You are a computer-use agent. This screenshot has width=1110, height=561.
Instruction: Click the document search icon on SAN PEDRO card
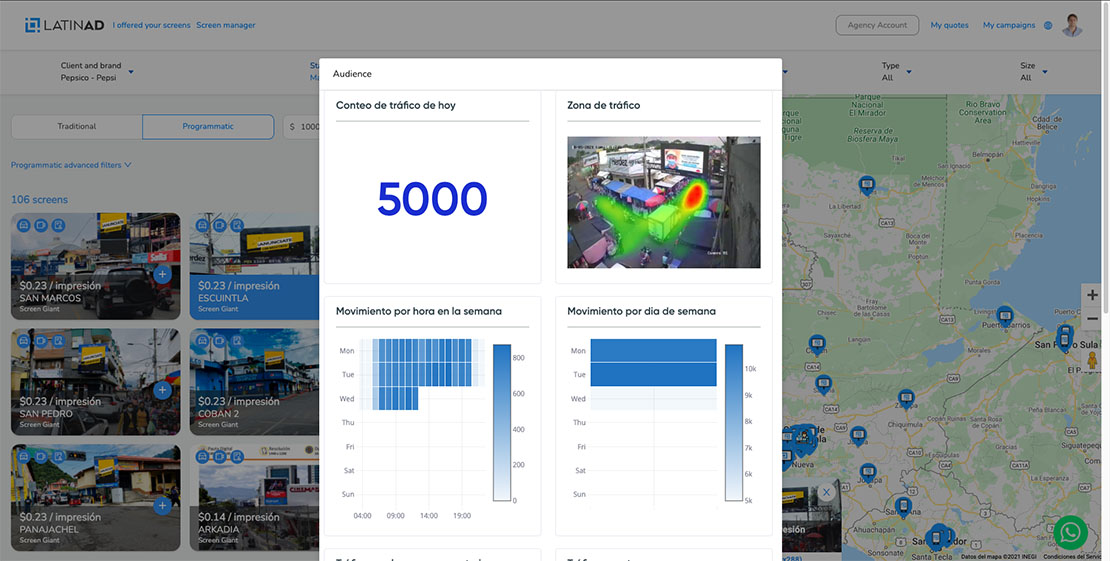coord(59,341)
